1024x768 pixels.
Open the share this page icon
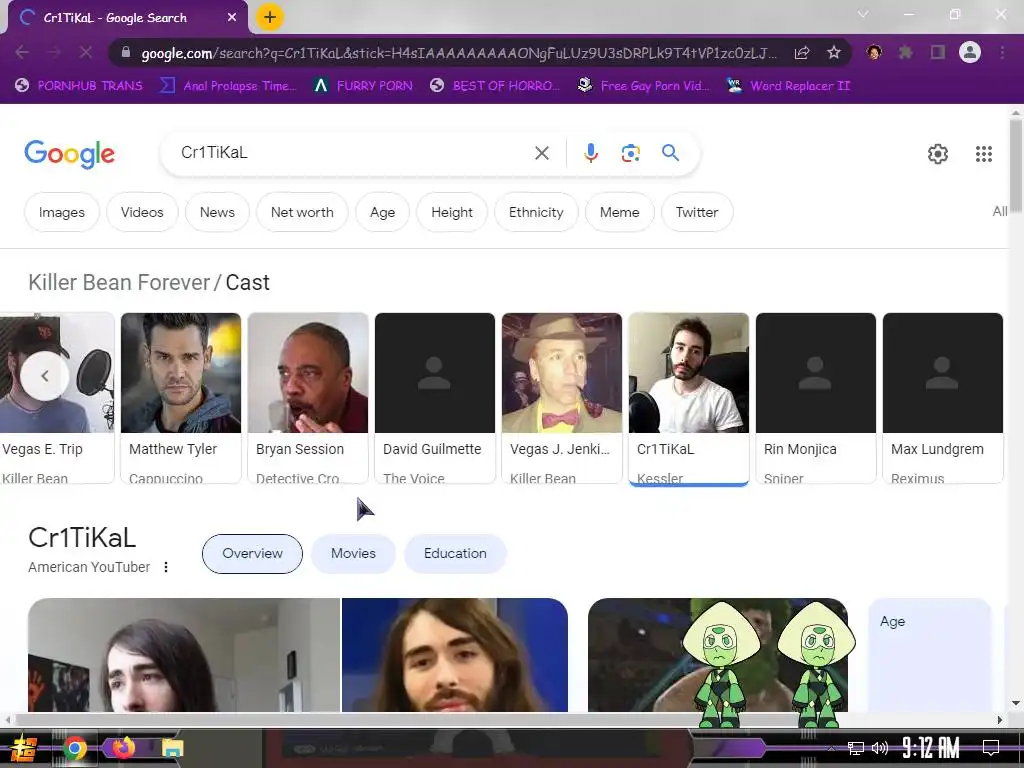pos(802,52)
